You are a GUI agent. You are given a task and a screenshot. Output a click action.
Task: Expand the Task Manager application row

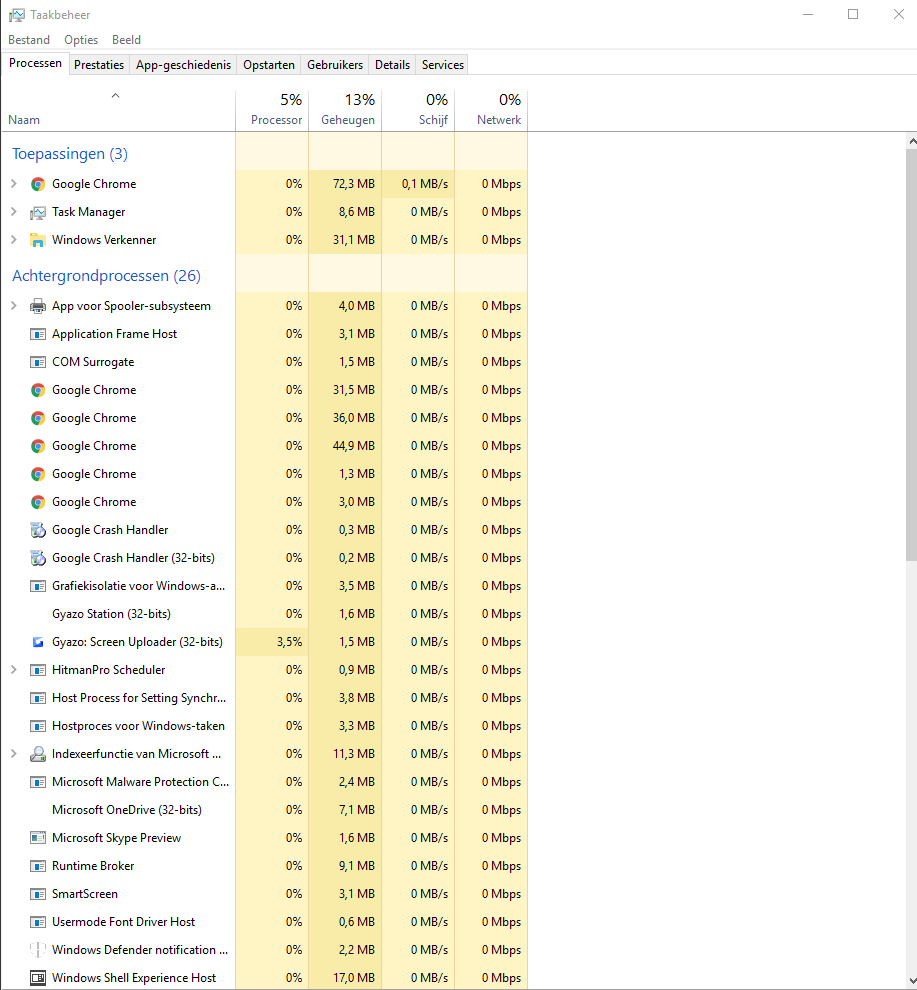(14, 212)
